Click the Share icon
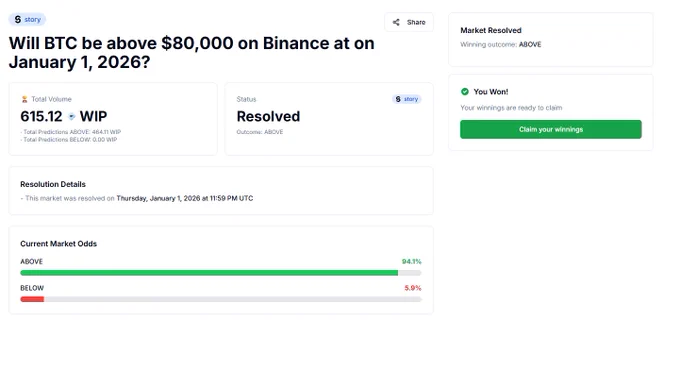This screenshot has width=680, height=388. point(396,22)
